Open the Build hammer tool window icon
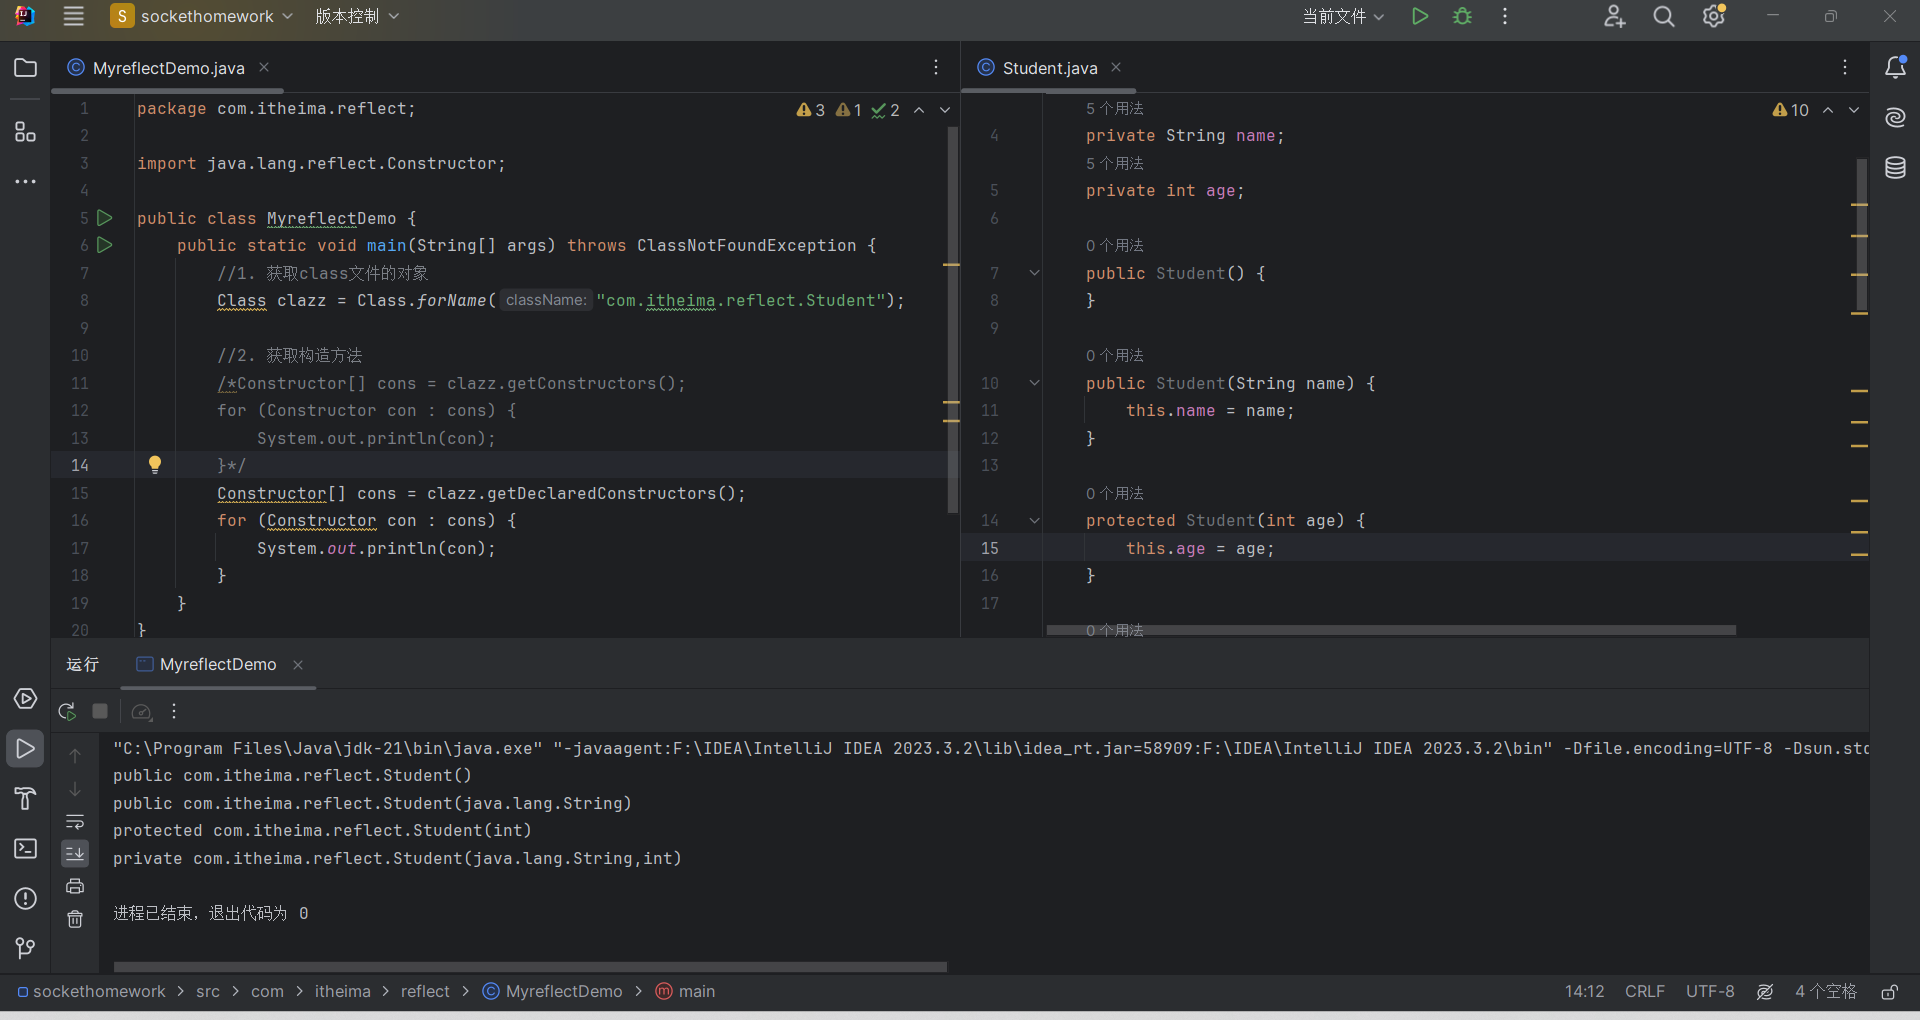Viewport: 1920px width, 1020px height. pos(26,798)
